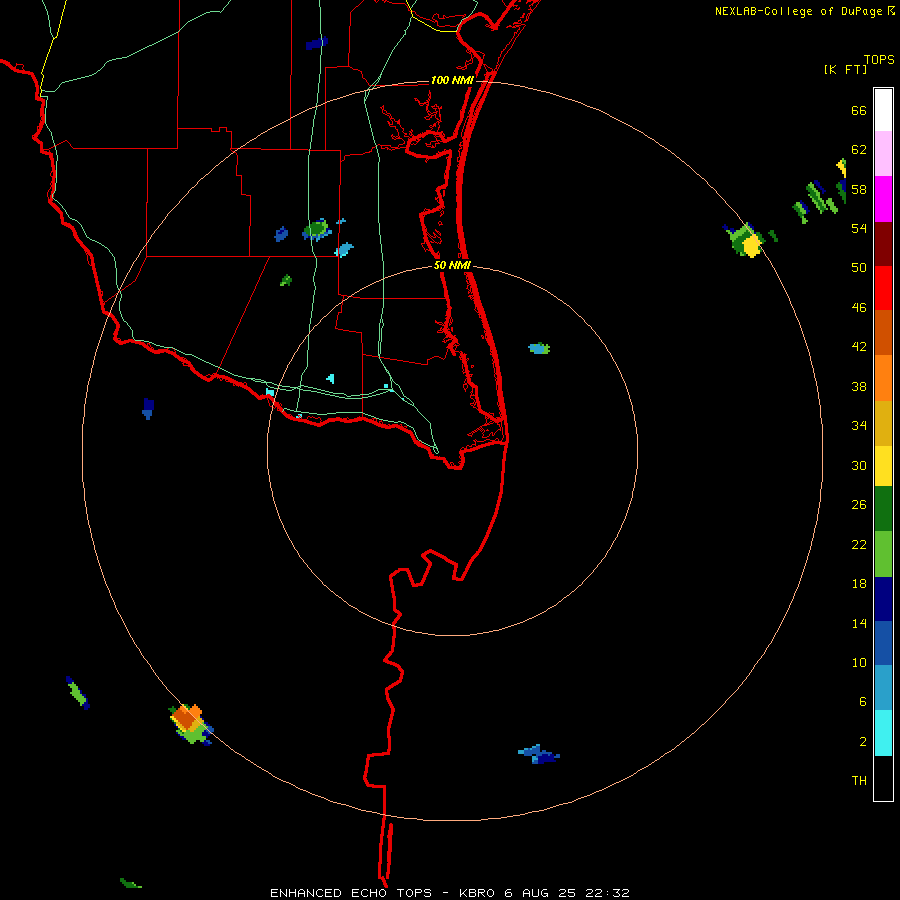The width and height of the screenshot is (900, 900).
Task: Click the cyan legend swatch
Action: [883, 733]
